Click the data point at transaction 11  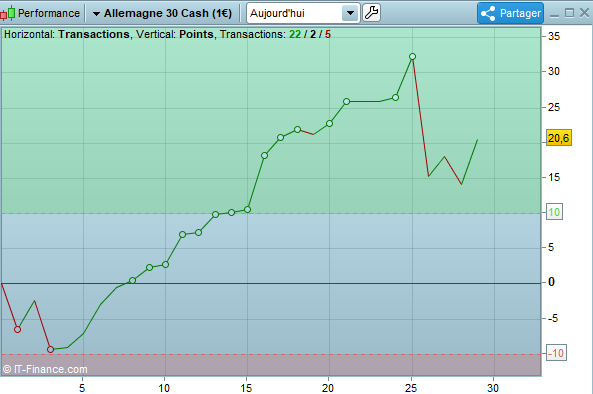[182, 234]
